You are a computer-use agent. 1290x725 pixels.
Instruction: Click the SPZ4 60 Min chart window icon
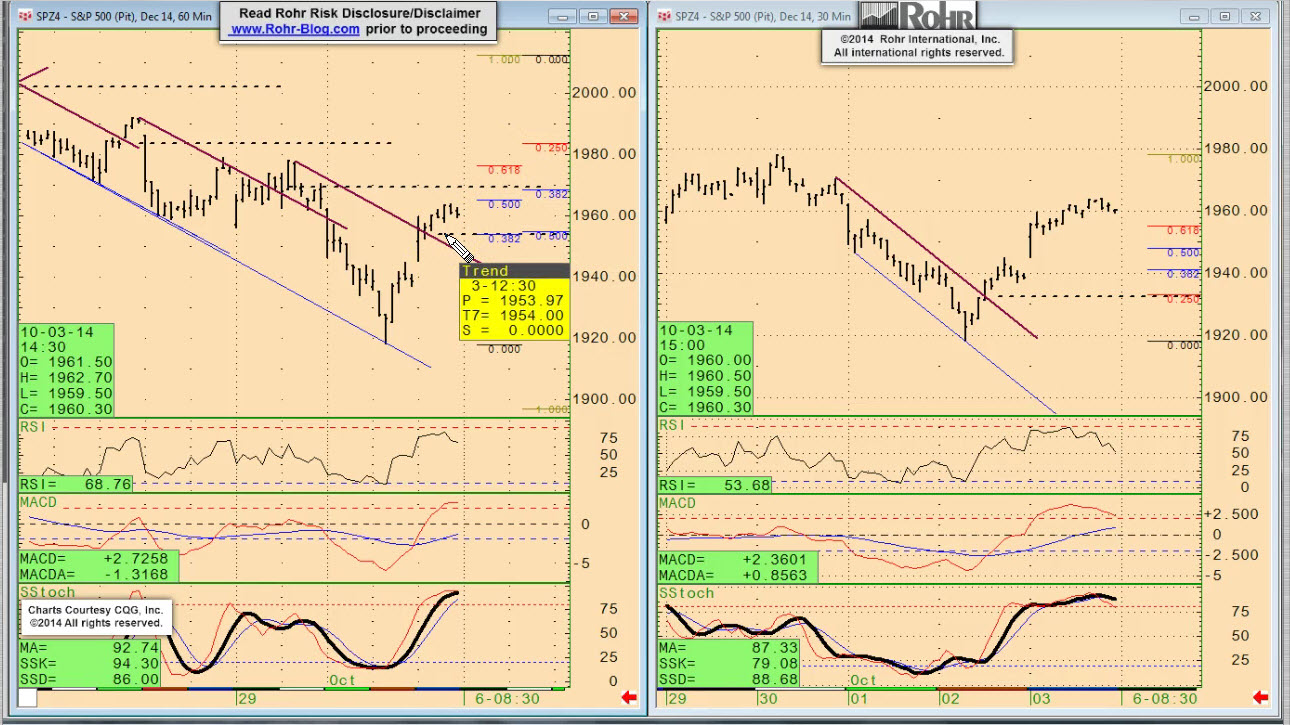click(x=27, y=17)
